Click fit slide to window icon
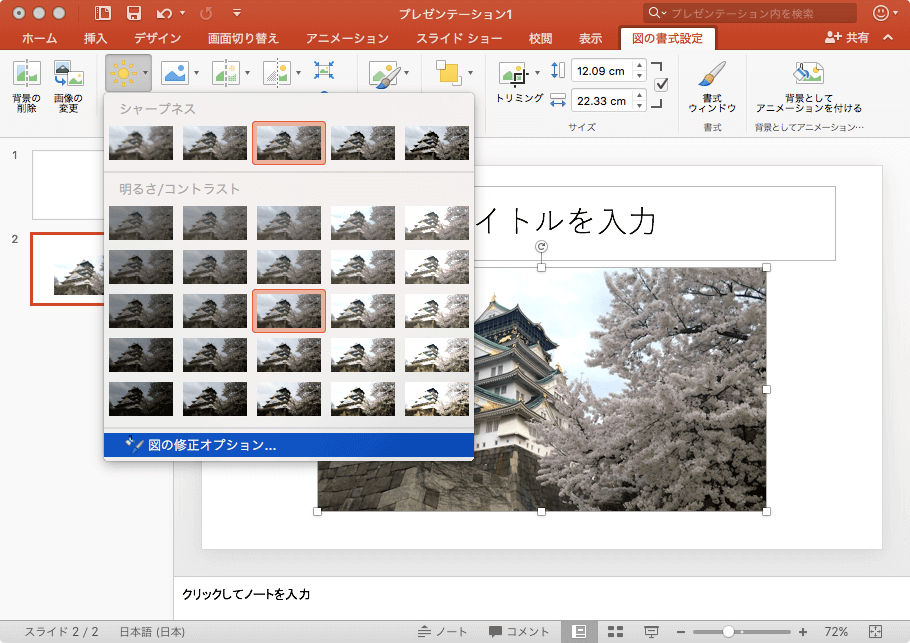 [x=876, y=632]
